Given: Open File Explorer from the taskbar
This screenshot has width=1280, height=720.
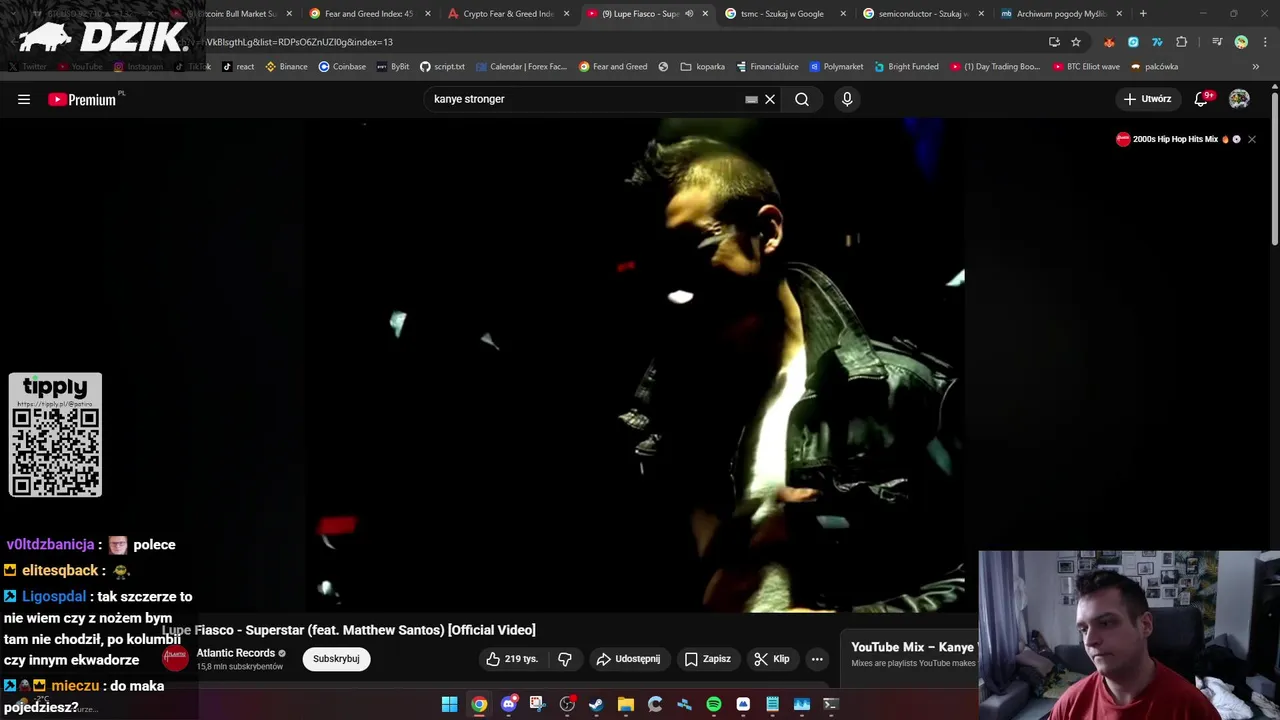Looking at the screenshot, I should click(x=626, y=705).
